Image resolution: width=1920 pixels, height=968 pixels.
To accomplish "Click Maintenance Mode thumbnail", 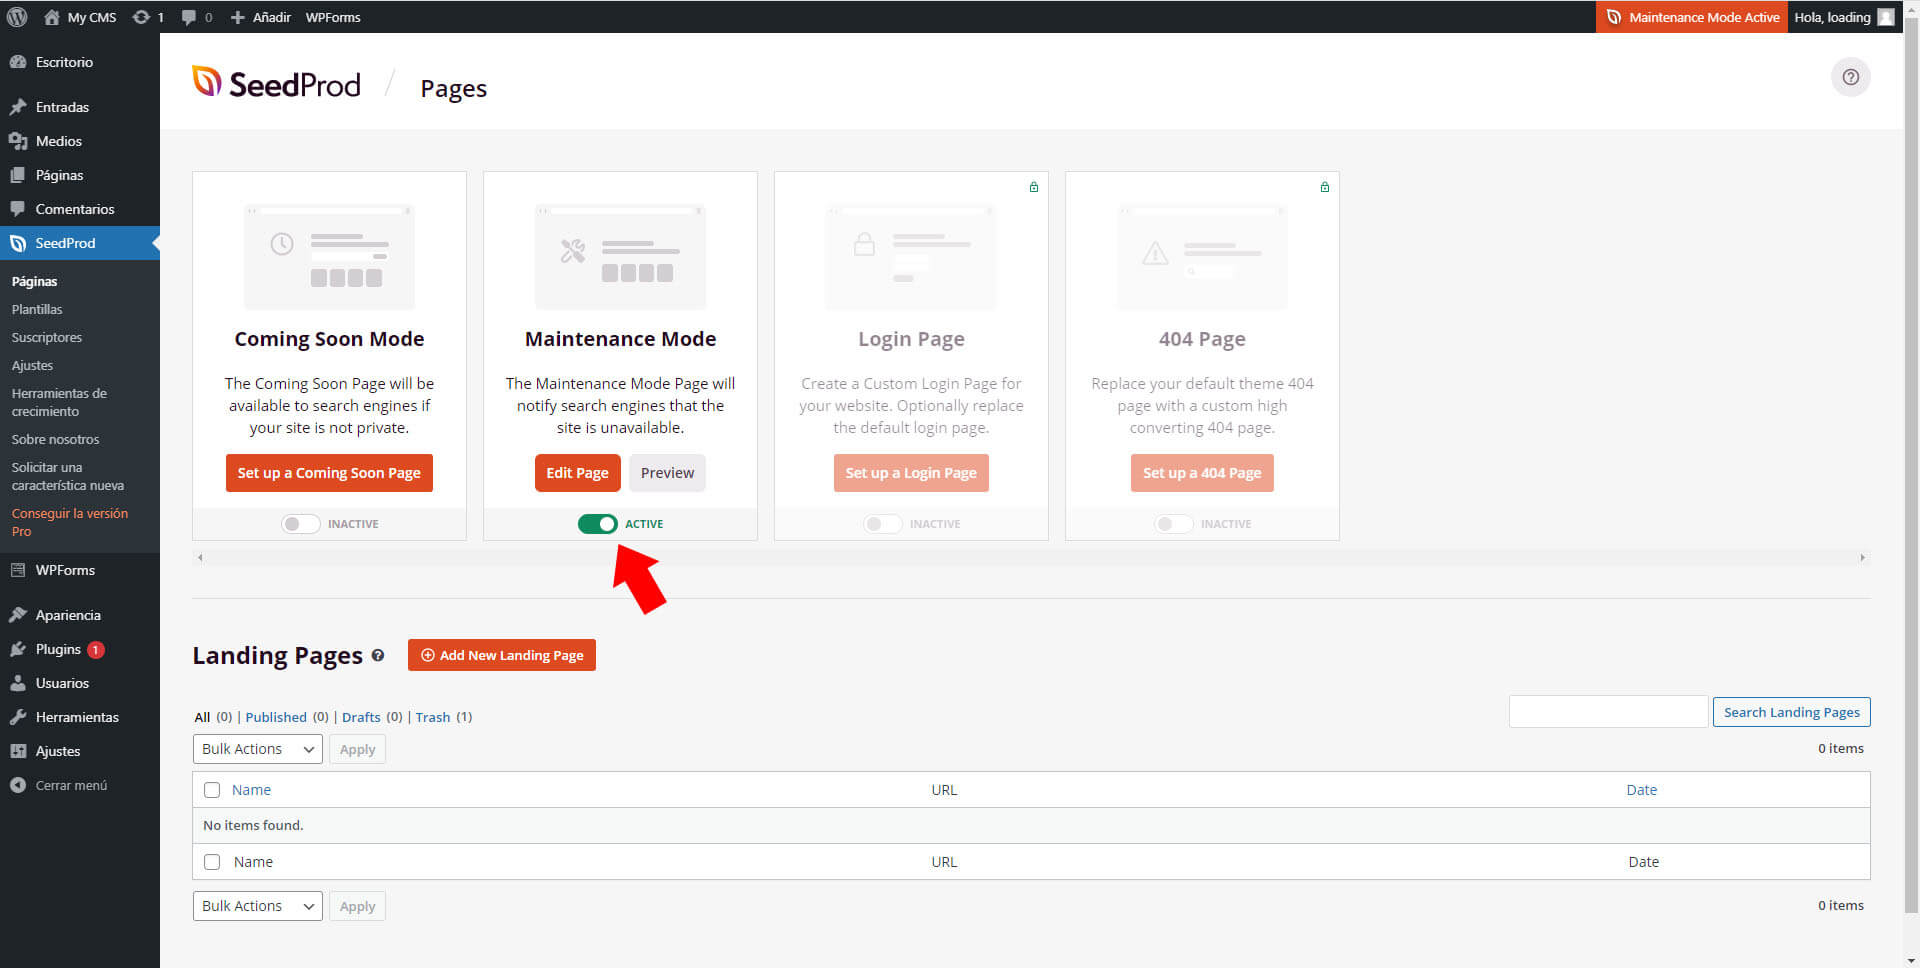I will (x=620, y=257).
